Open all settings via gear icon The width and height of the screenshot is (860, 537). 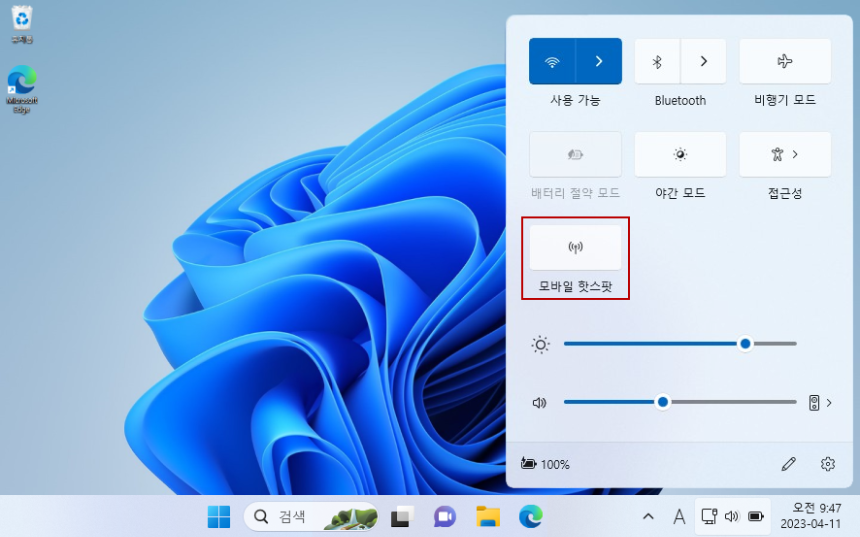click(828, 464)
